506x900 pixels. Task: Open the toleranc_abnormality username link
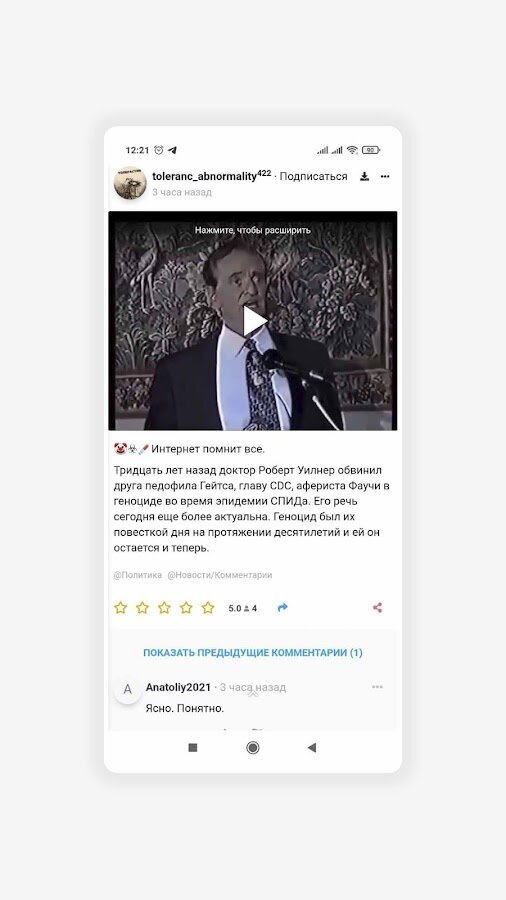tap(204, 177)
